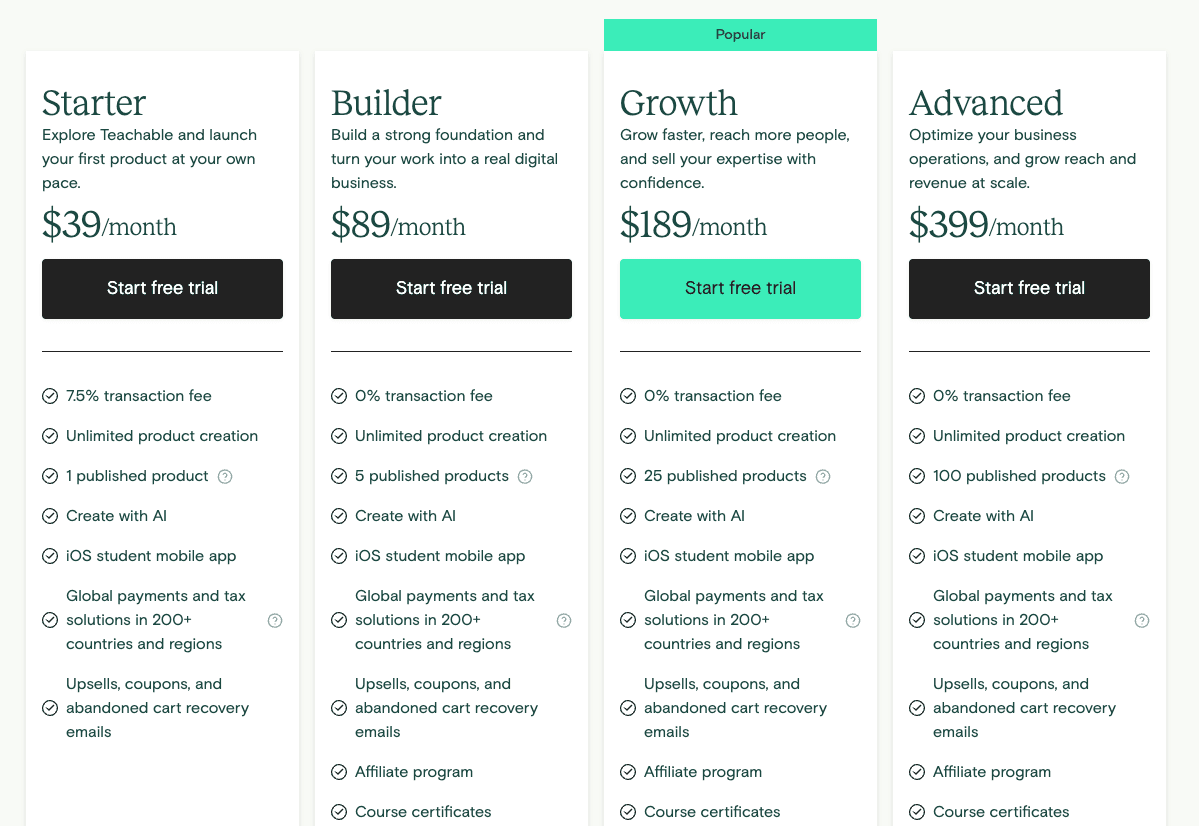Open the tooltip on Builder's global payments line
This screenshot has width=1199, height=826.
click(x=564, y=620)
